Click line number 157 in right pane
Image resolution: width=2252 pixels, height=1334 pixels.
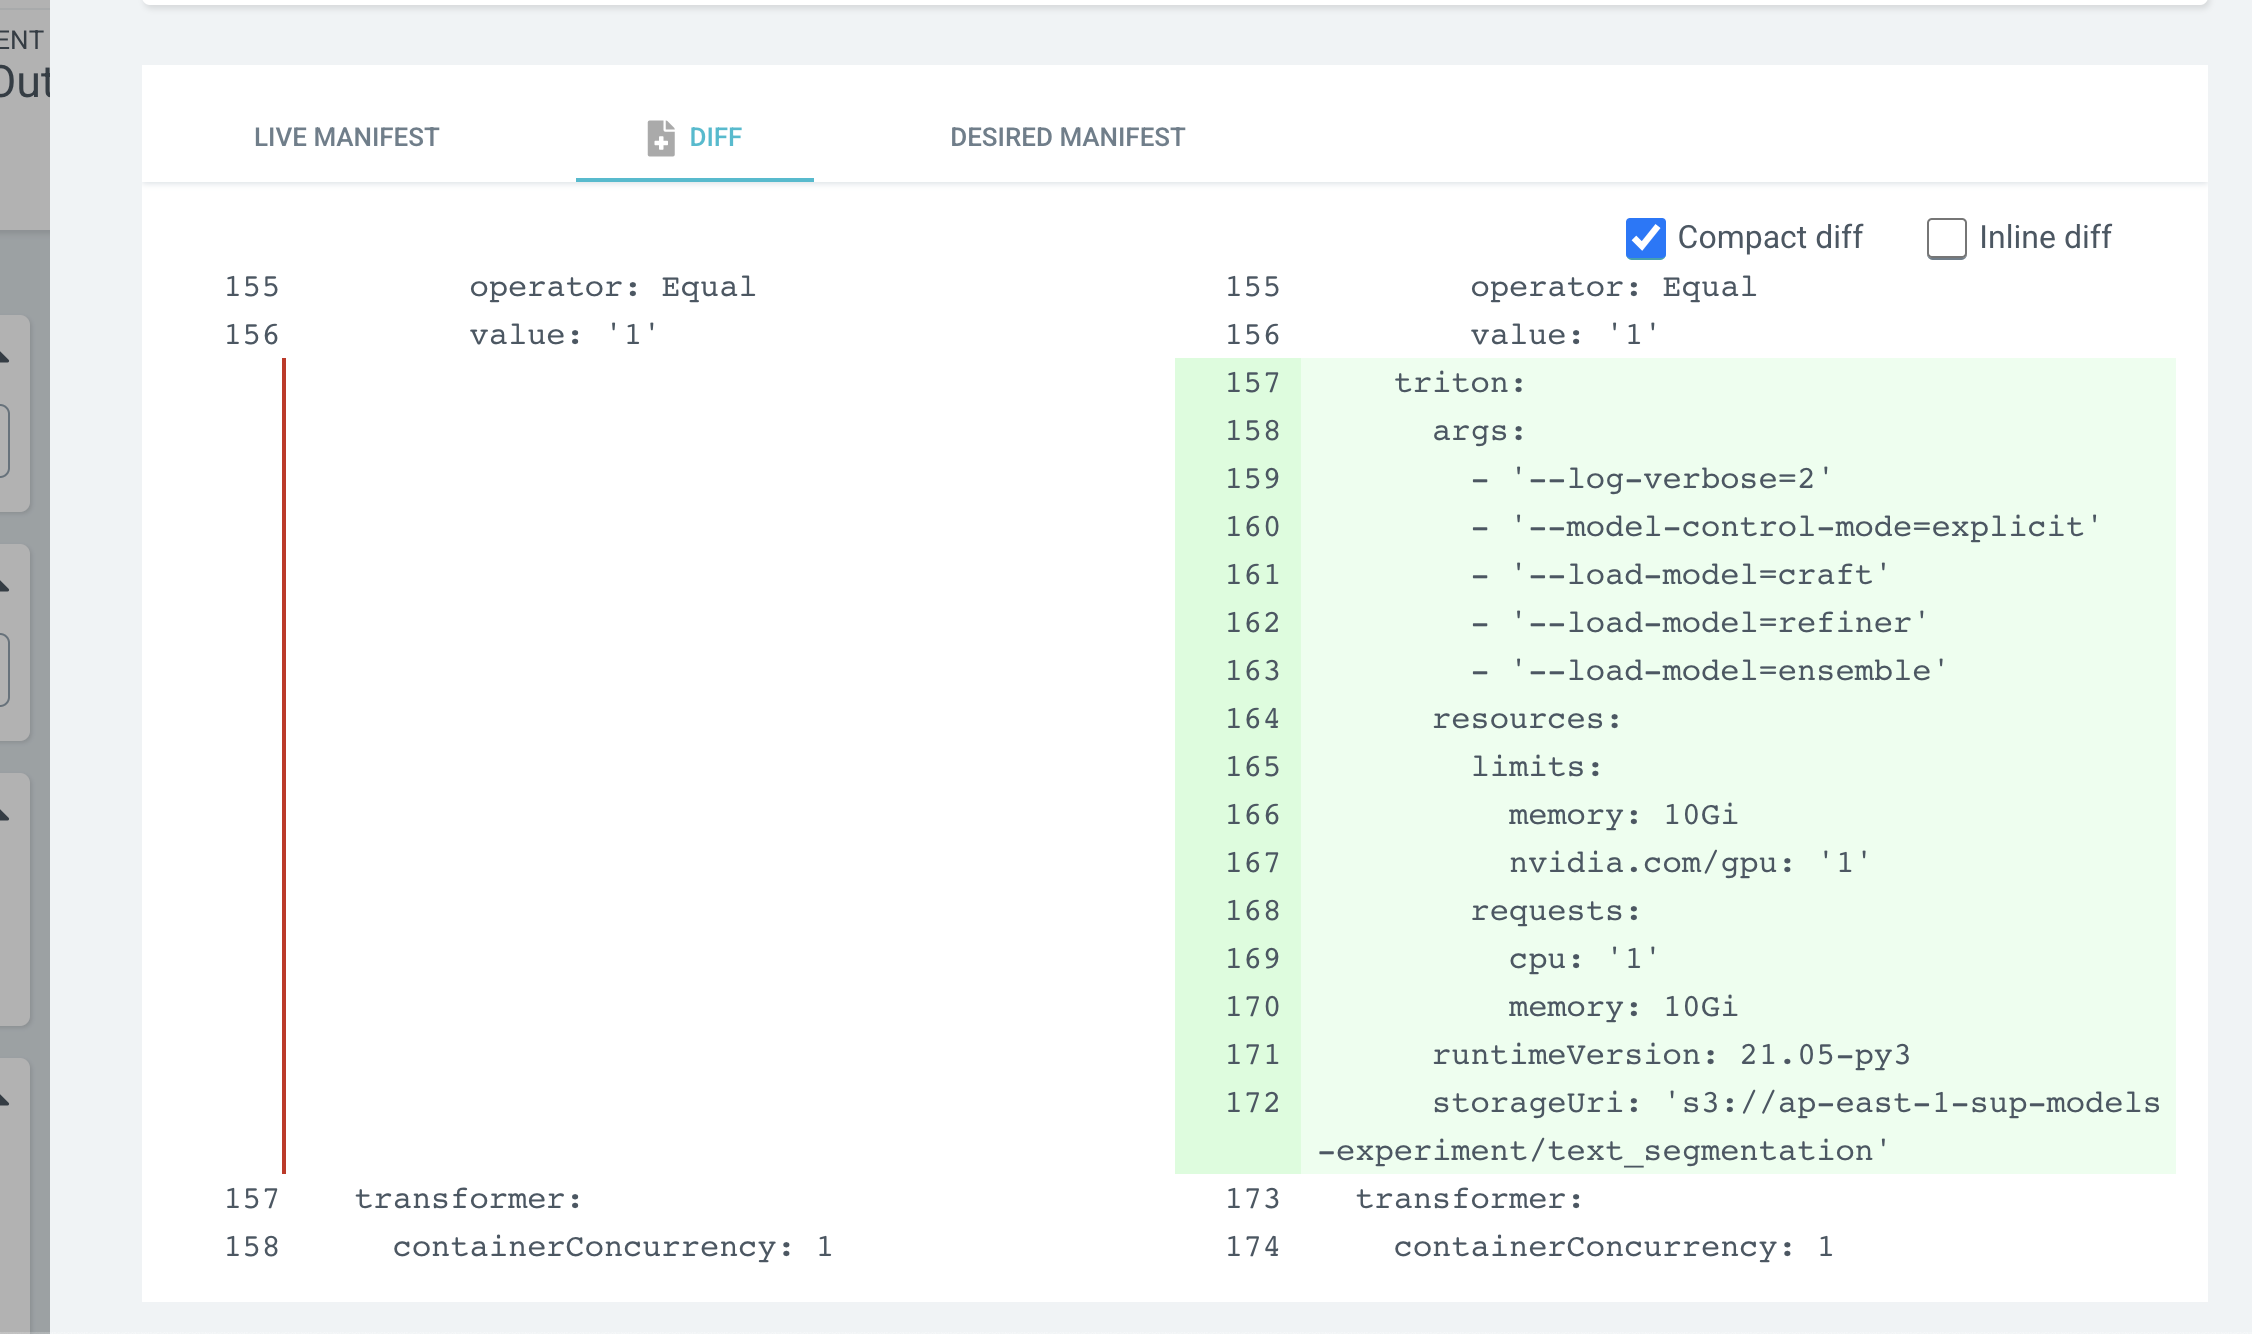(x=1251, y=382)
